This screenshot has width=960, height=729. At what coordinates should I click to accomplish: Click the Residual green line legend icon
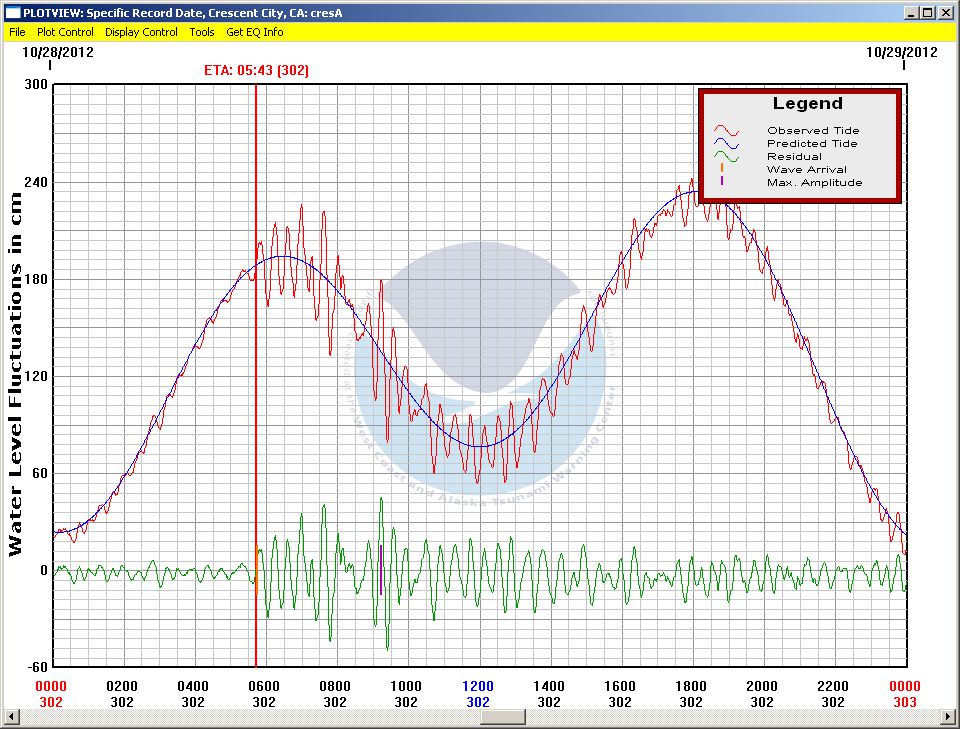tap(726, 156)
